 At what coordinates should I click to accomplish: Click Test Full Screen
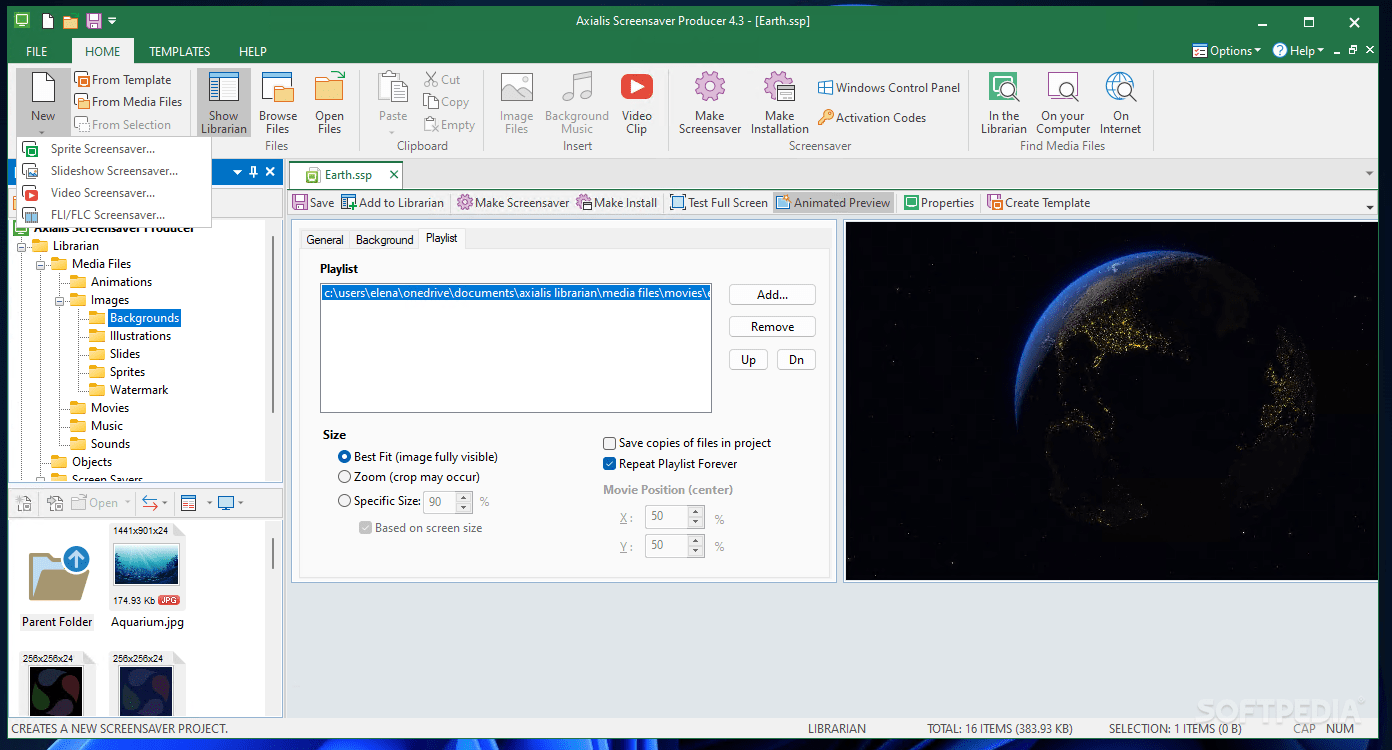[719, 203]
